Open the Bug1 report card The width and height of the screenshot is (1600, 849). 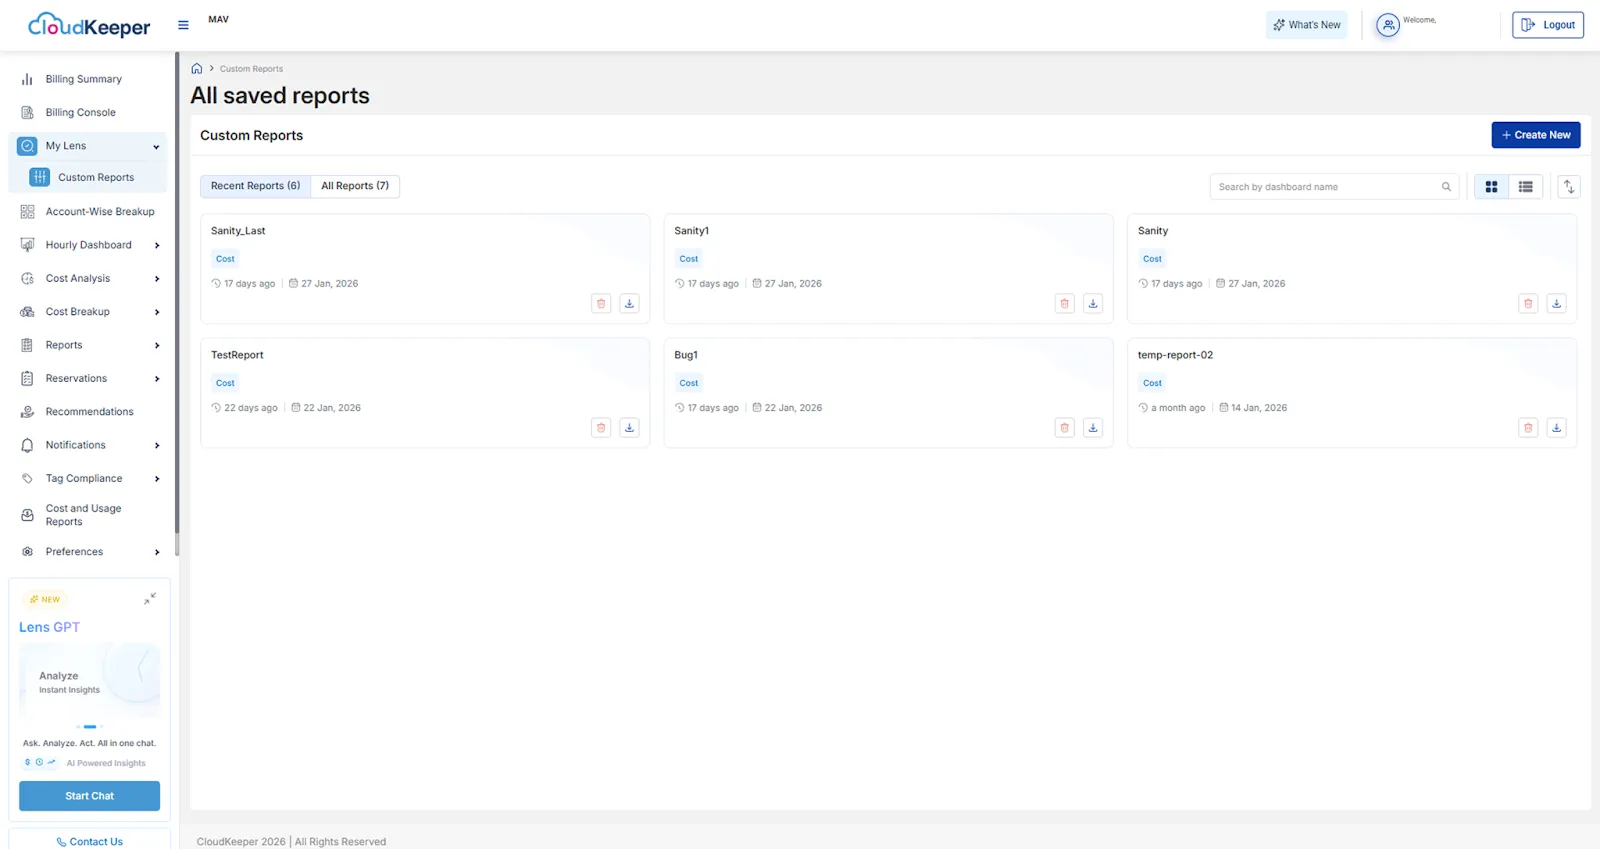tap(888, 393)
